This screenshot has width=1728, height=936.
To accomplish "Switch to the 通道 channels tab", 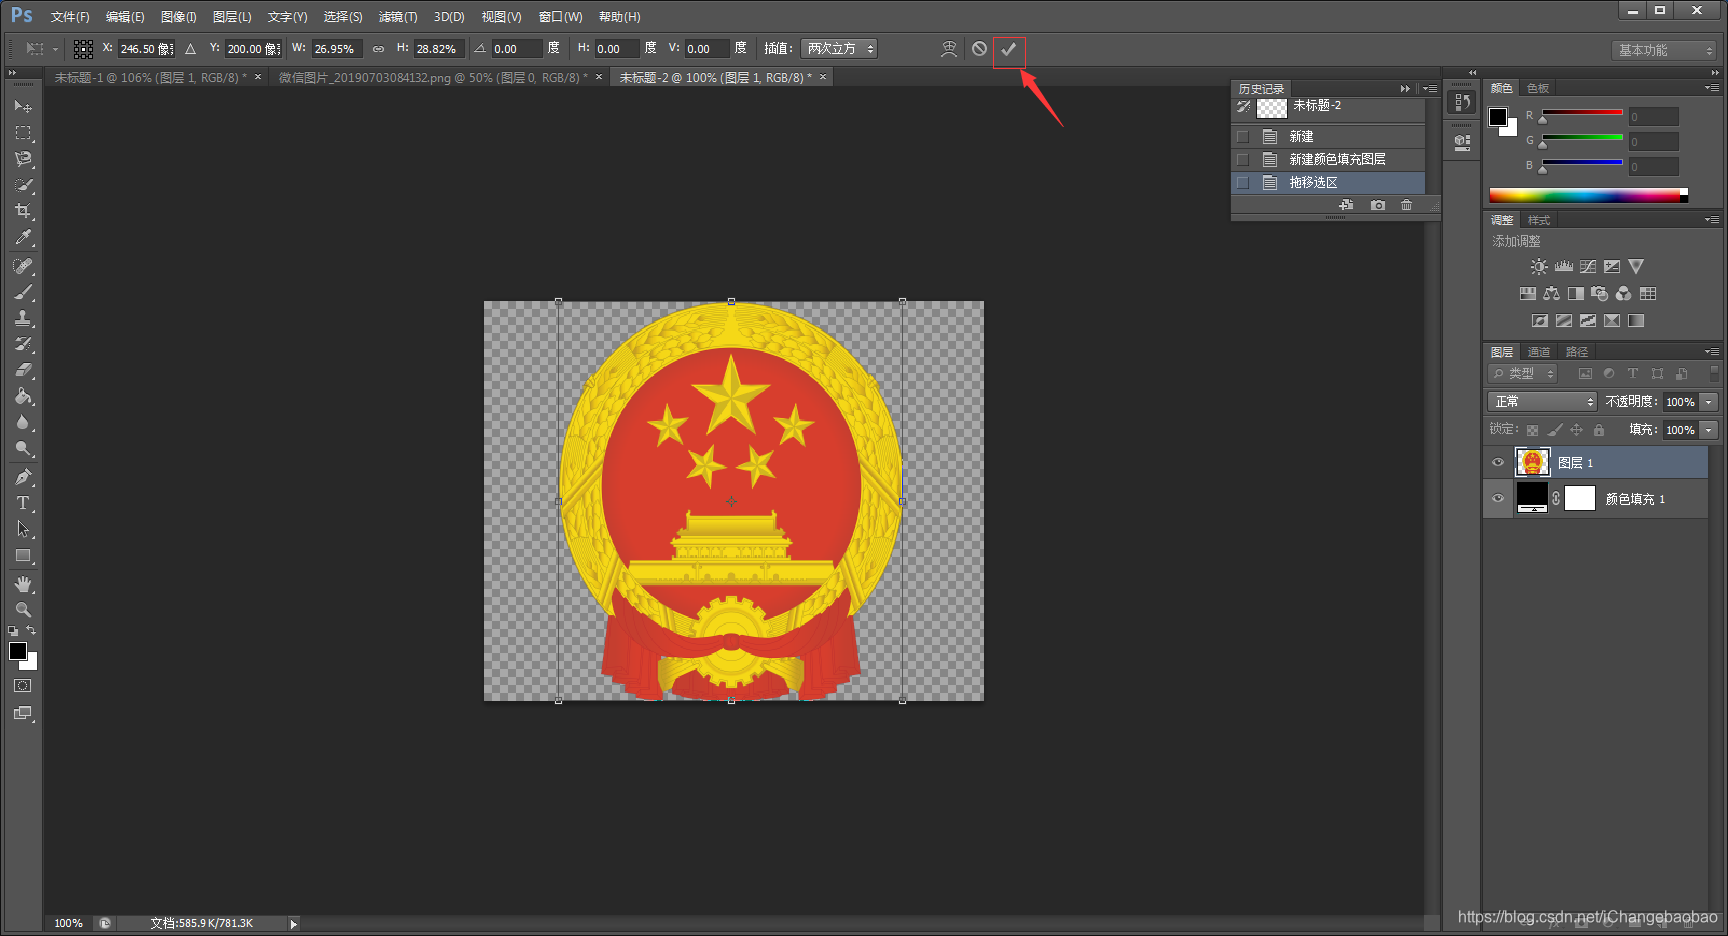I will click(1539, 352).
